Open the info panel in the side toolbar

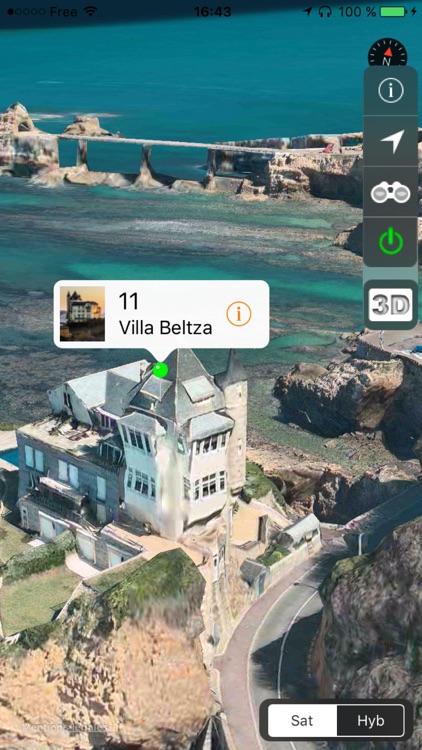[x=391, y=90]
